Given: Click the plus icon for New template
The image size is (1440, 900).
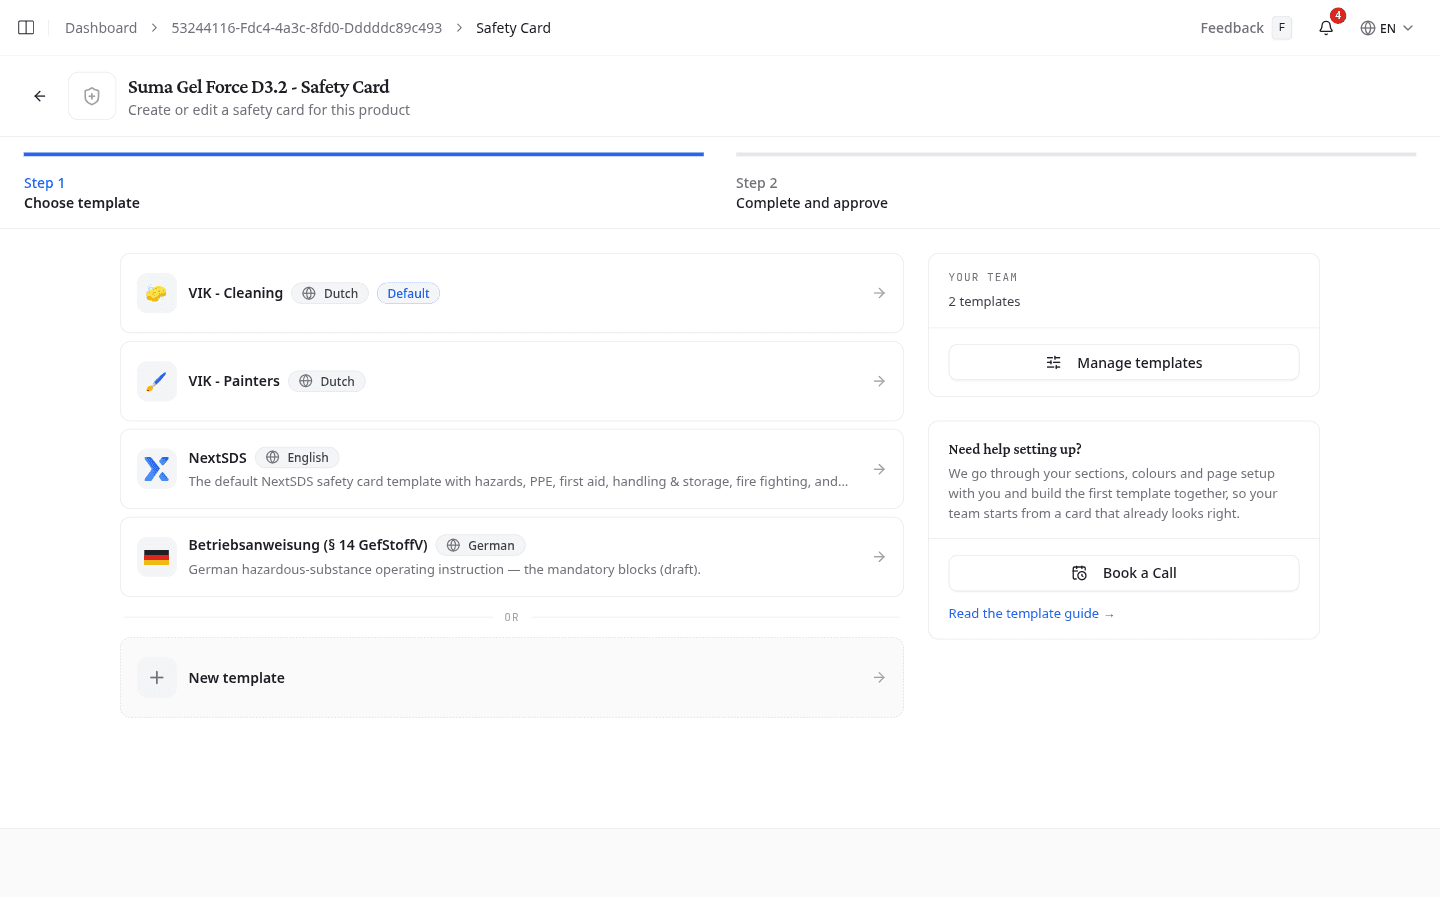Looking at the screenshot, I should 157,678.
